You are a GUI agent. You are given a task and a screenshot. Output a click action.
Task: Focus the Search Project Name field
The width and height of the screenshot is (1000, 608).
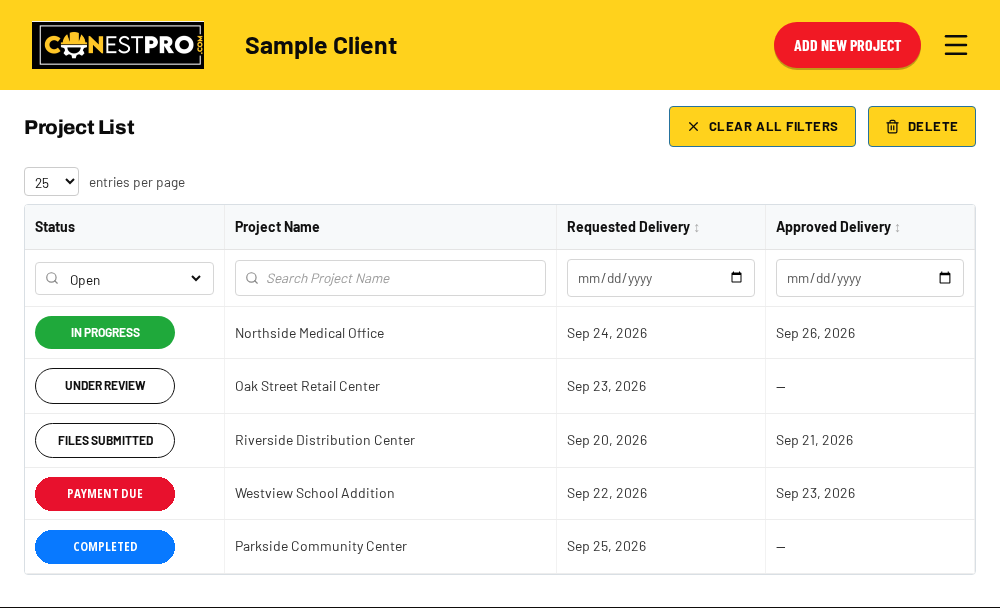[x=390, y=278]
